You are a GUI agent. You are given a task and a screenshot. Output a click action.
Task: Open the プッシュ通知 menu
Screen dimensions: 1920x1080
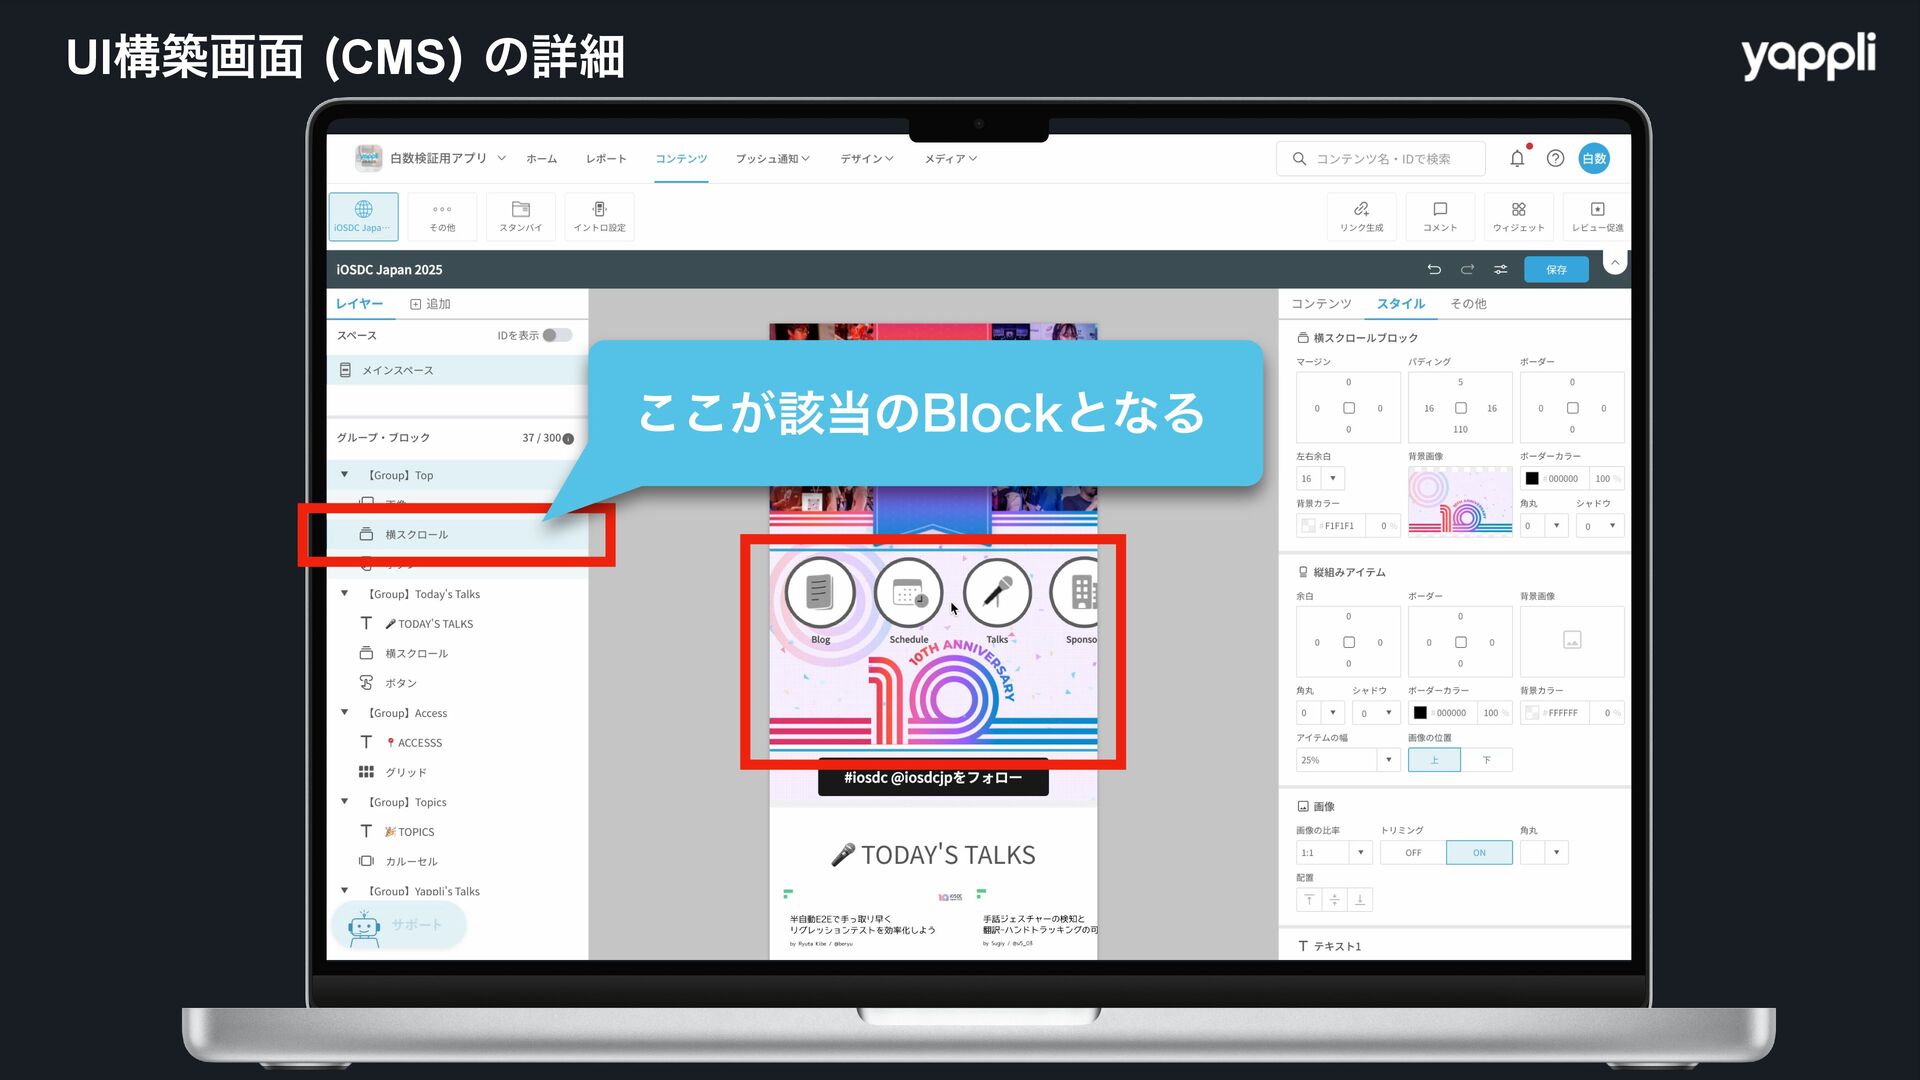772,159
